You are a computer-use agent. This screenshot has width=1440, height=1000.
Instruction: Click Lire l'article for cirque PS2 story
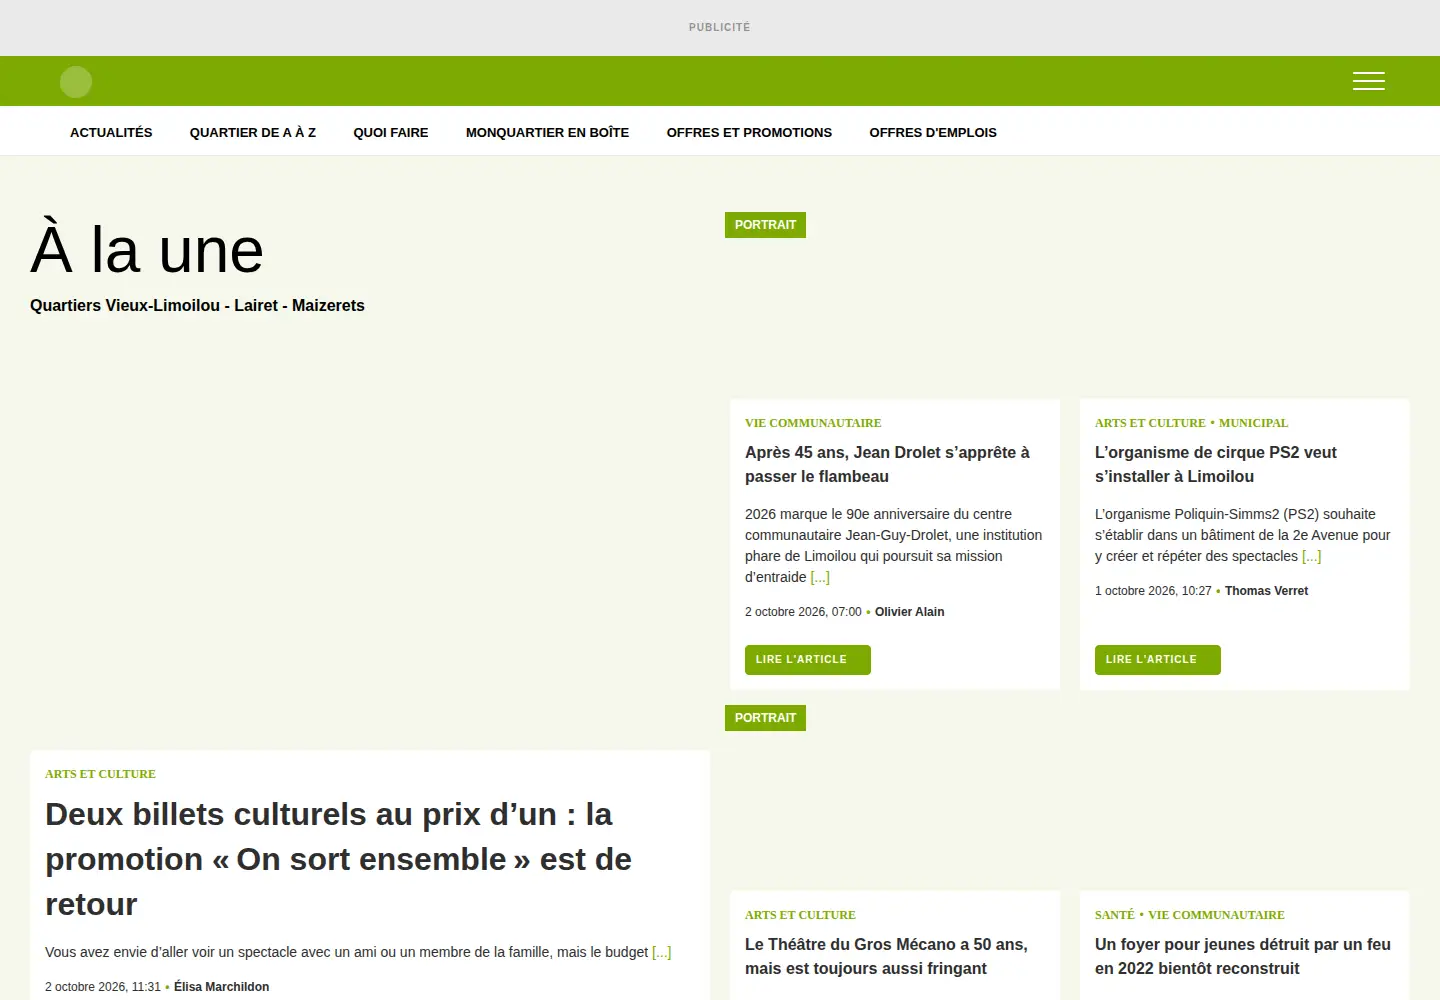point(1158,660)
